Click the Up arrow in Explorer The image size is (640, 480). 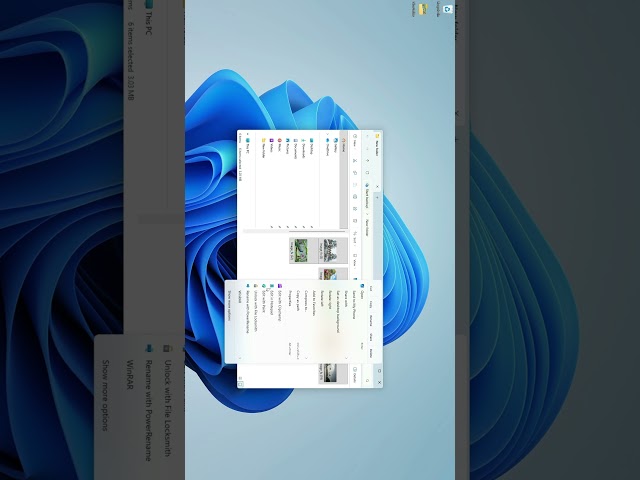(367, 160)
